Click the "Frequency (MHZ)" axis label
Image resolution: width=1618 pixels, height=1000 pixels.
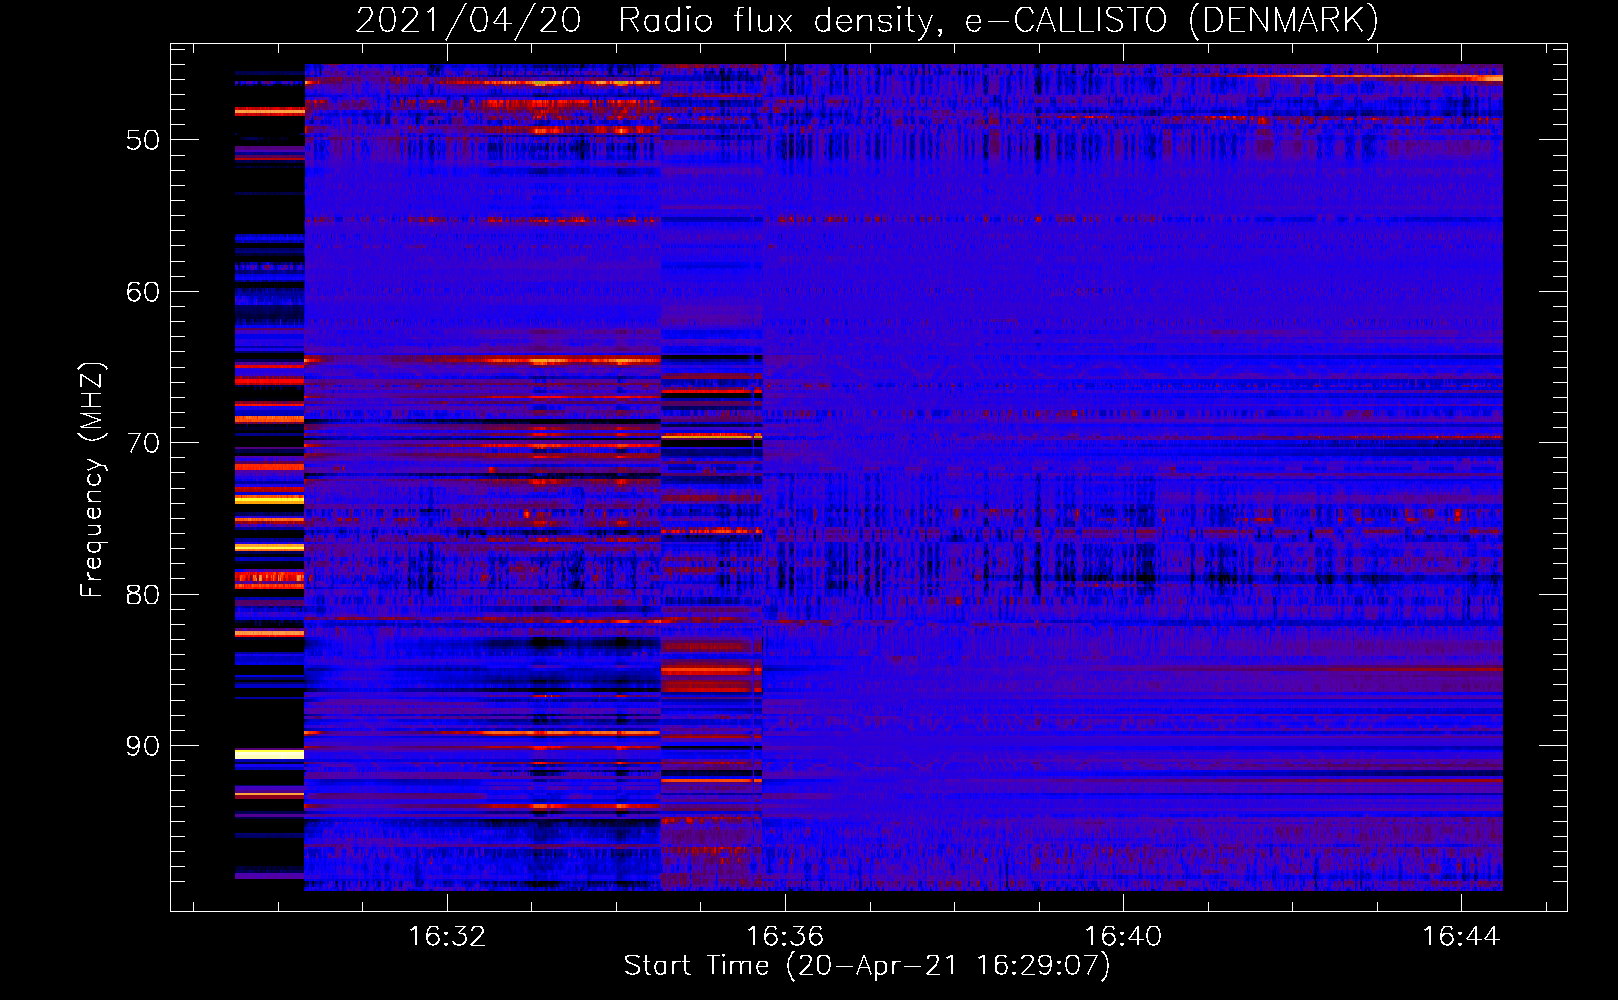91,480
